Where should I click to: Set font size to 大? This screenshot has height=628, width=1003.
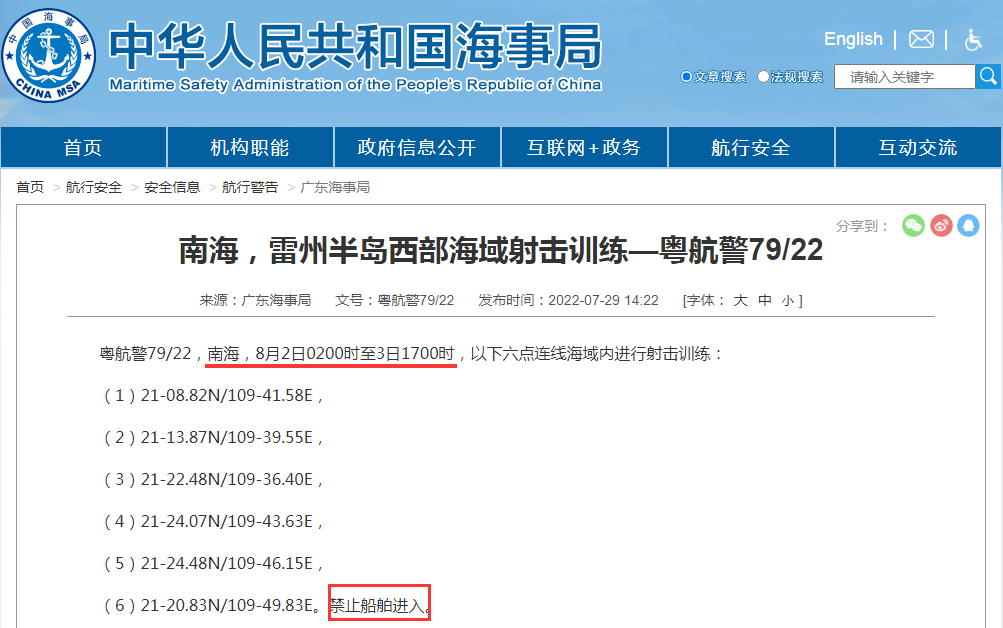[x=741, y=300]
